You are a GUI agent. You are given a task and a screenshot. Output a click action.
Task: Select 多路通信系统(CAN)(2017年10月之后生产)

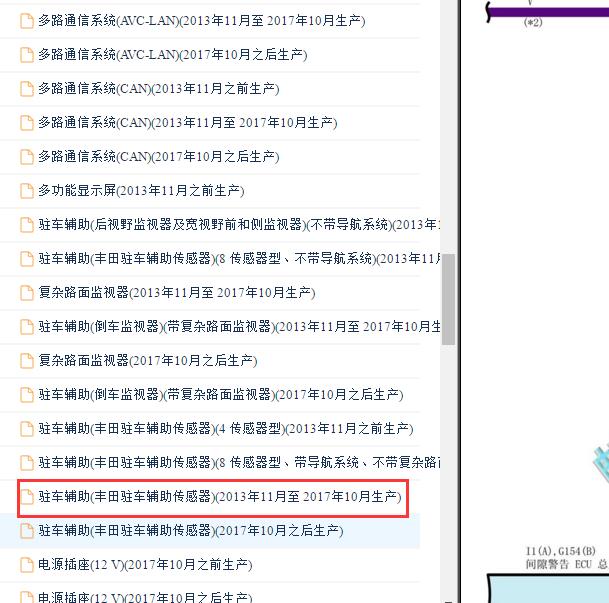(x=158, y=157)
